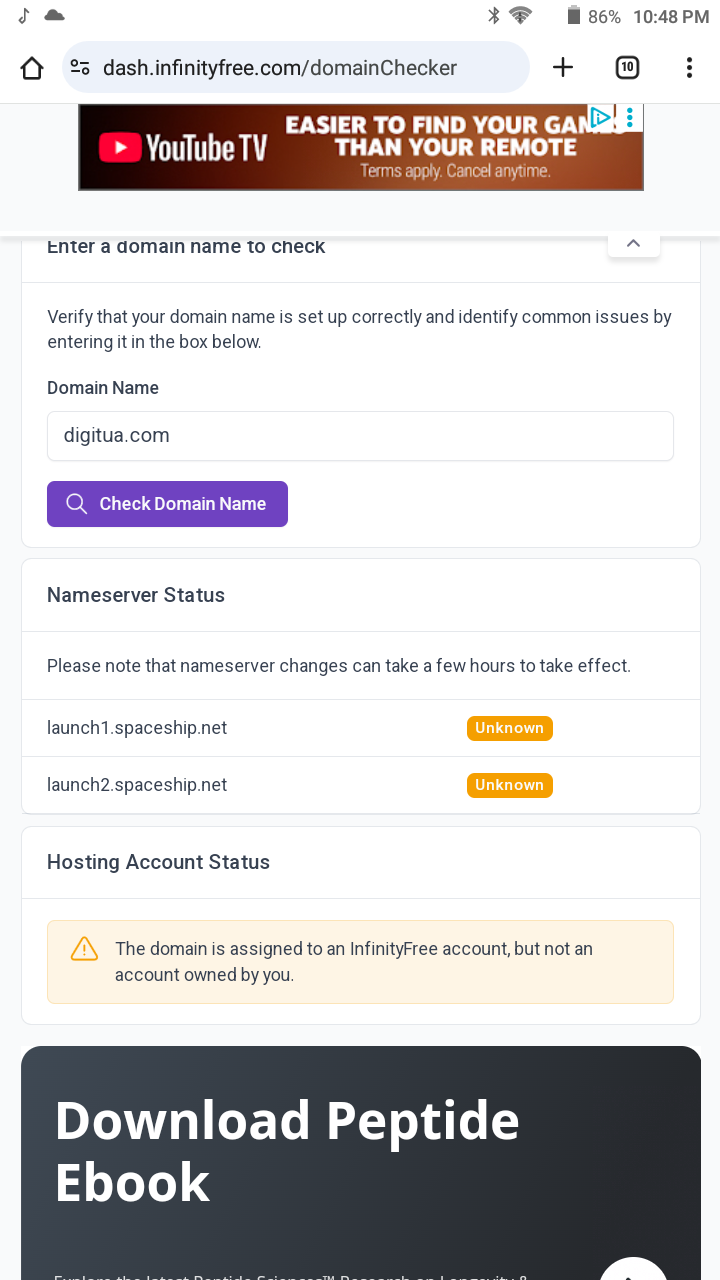Viewport: 720px width, 1280px height.
Task: Open ad options dots on the banner
Action: tap(629, 117)
